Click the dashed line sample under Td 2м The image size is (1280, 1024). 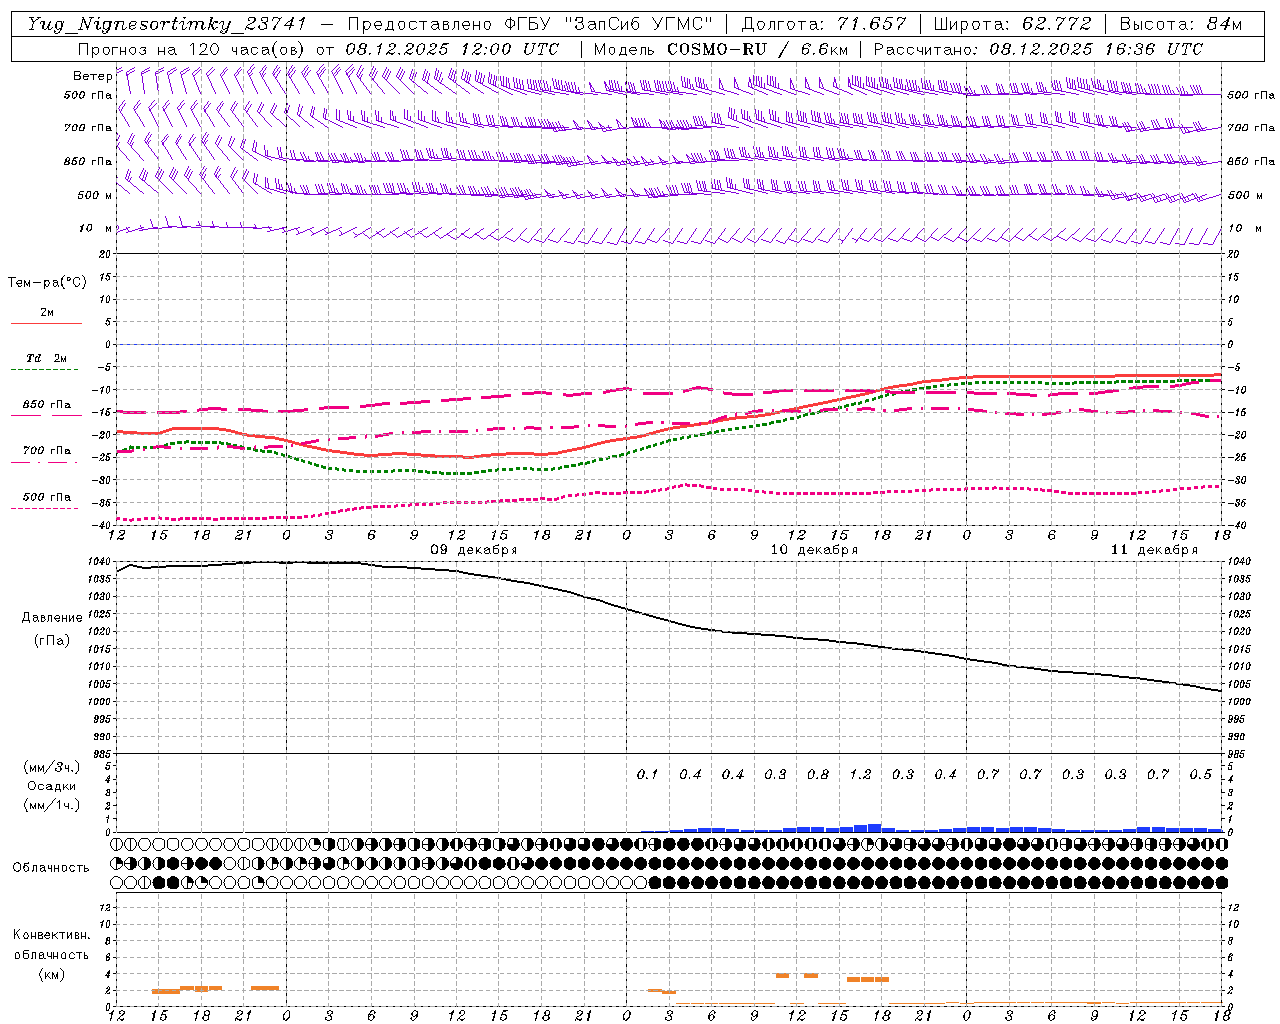click(x=45, y=369)
